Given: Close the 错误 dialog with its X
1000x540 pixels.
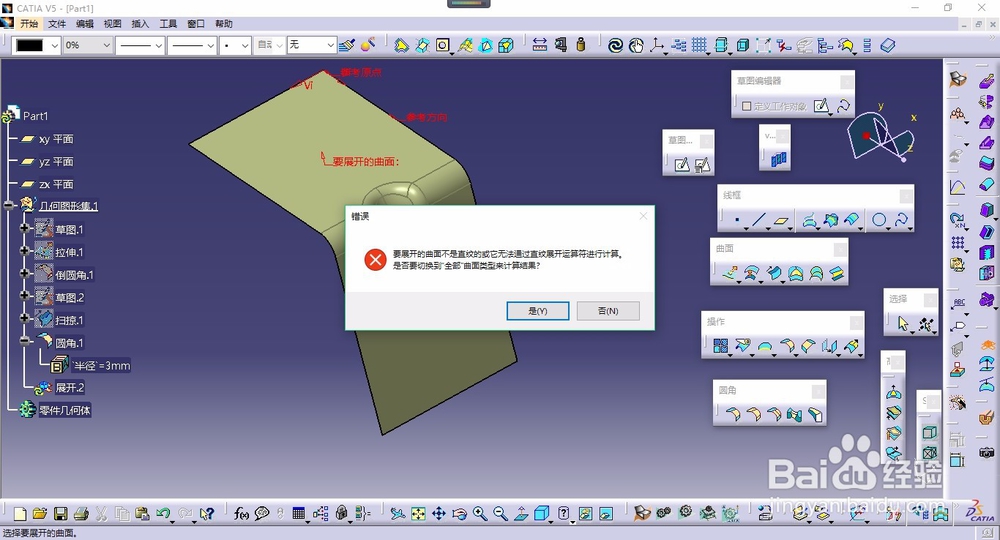Looking at the screenshot, I should [643, 216].
